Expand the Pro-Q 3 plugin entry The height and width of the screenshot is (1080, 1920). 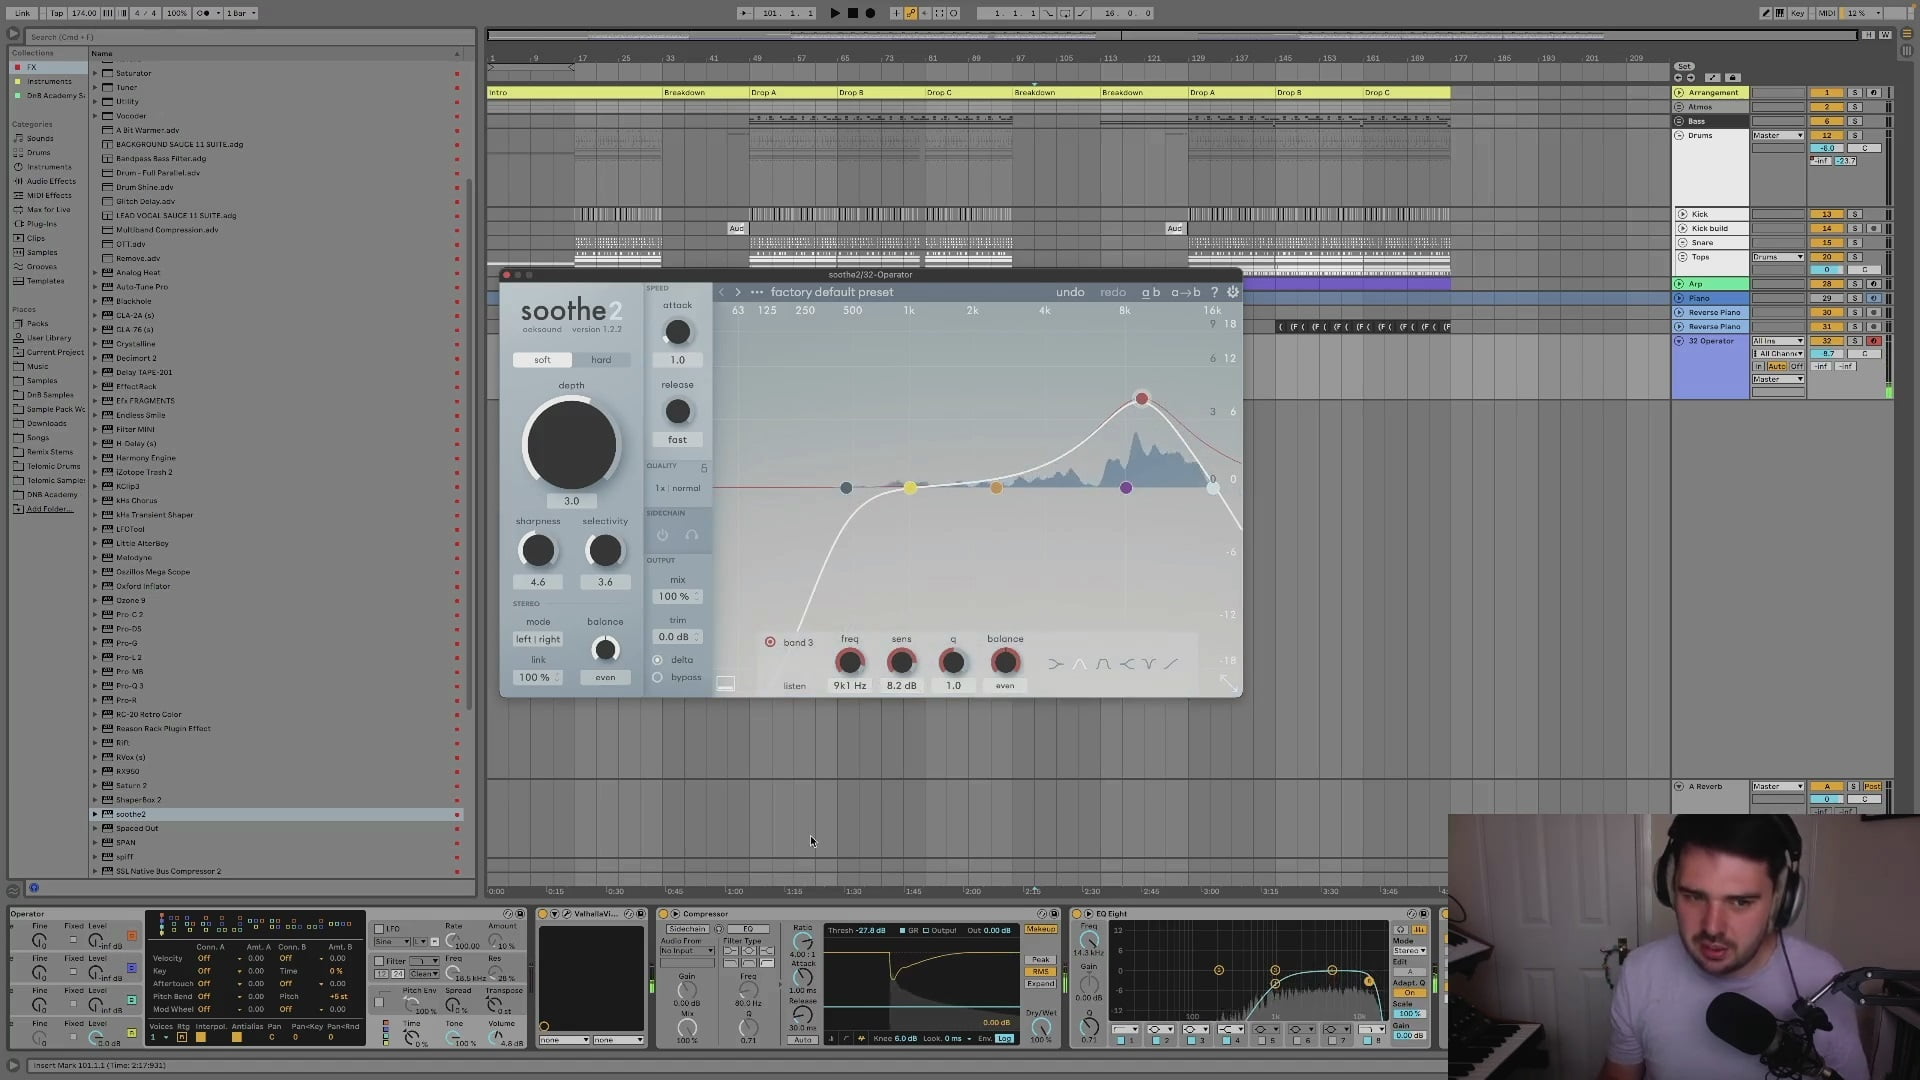tap(95, 686)
